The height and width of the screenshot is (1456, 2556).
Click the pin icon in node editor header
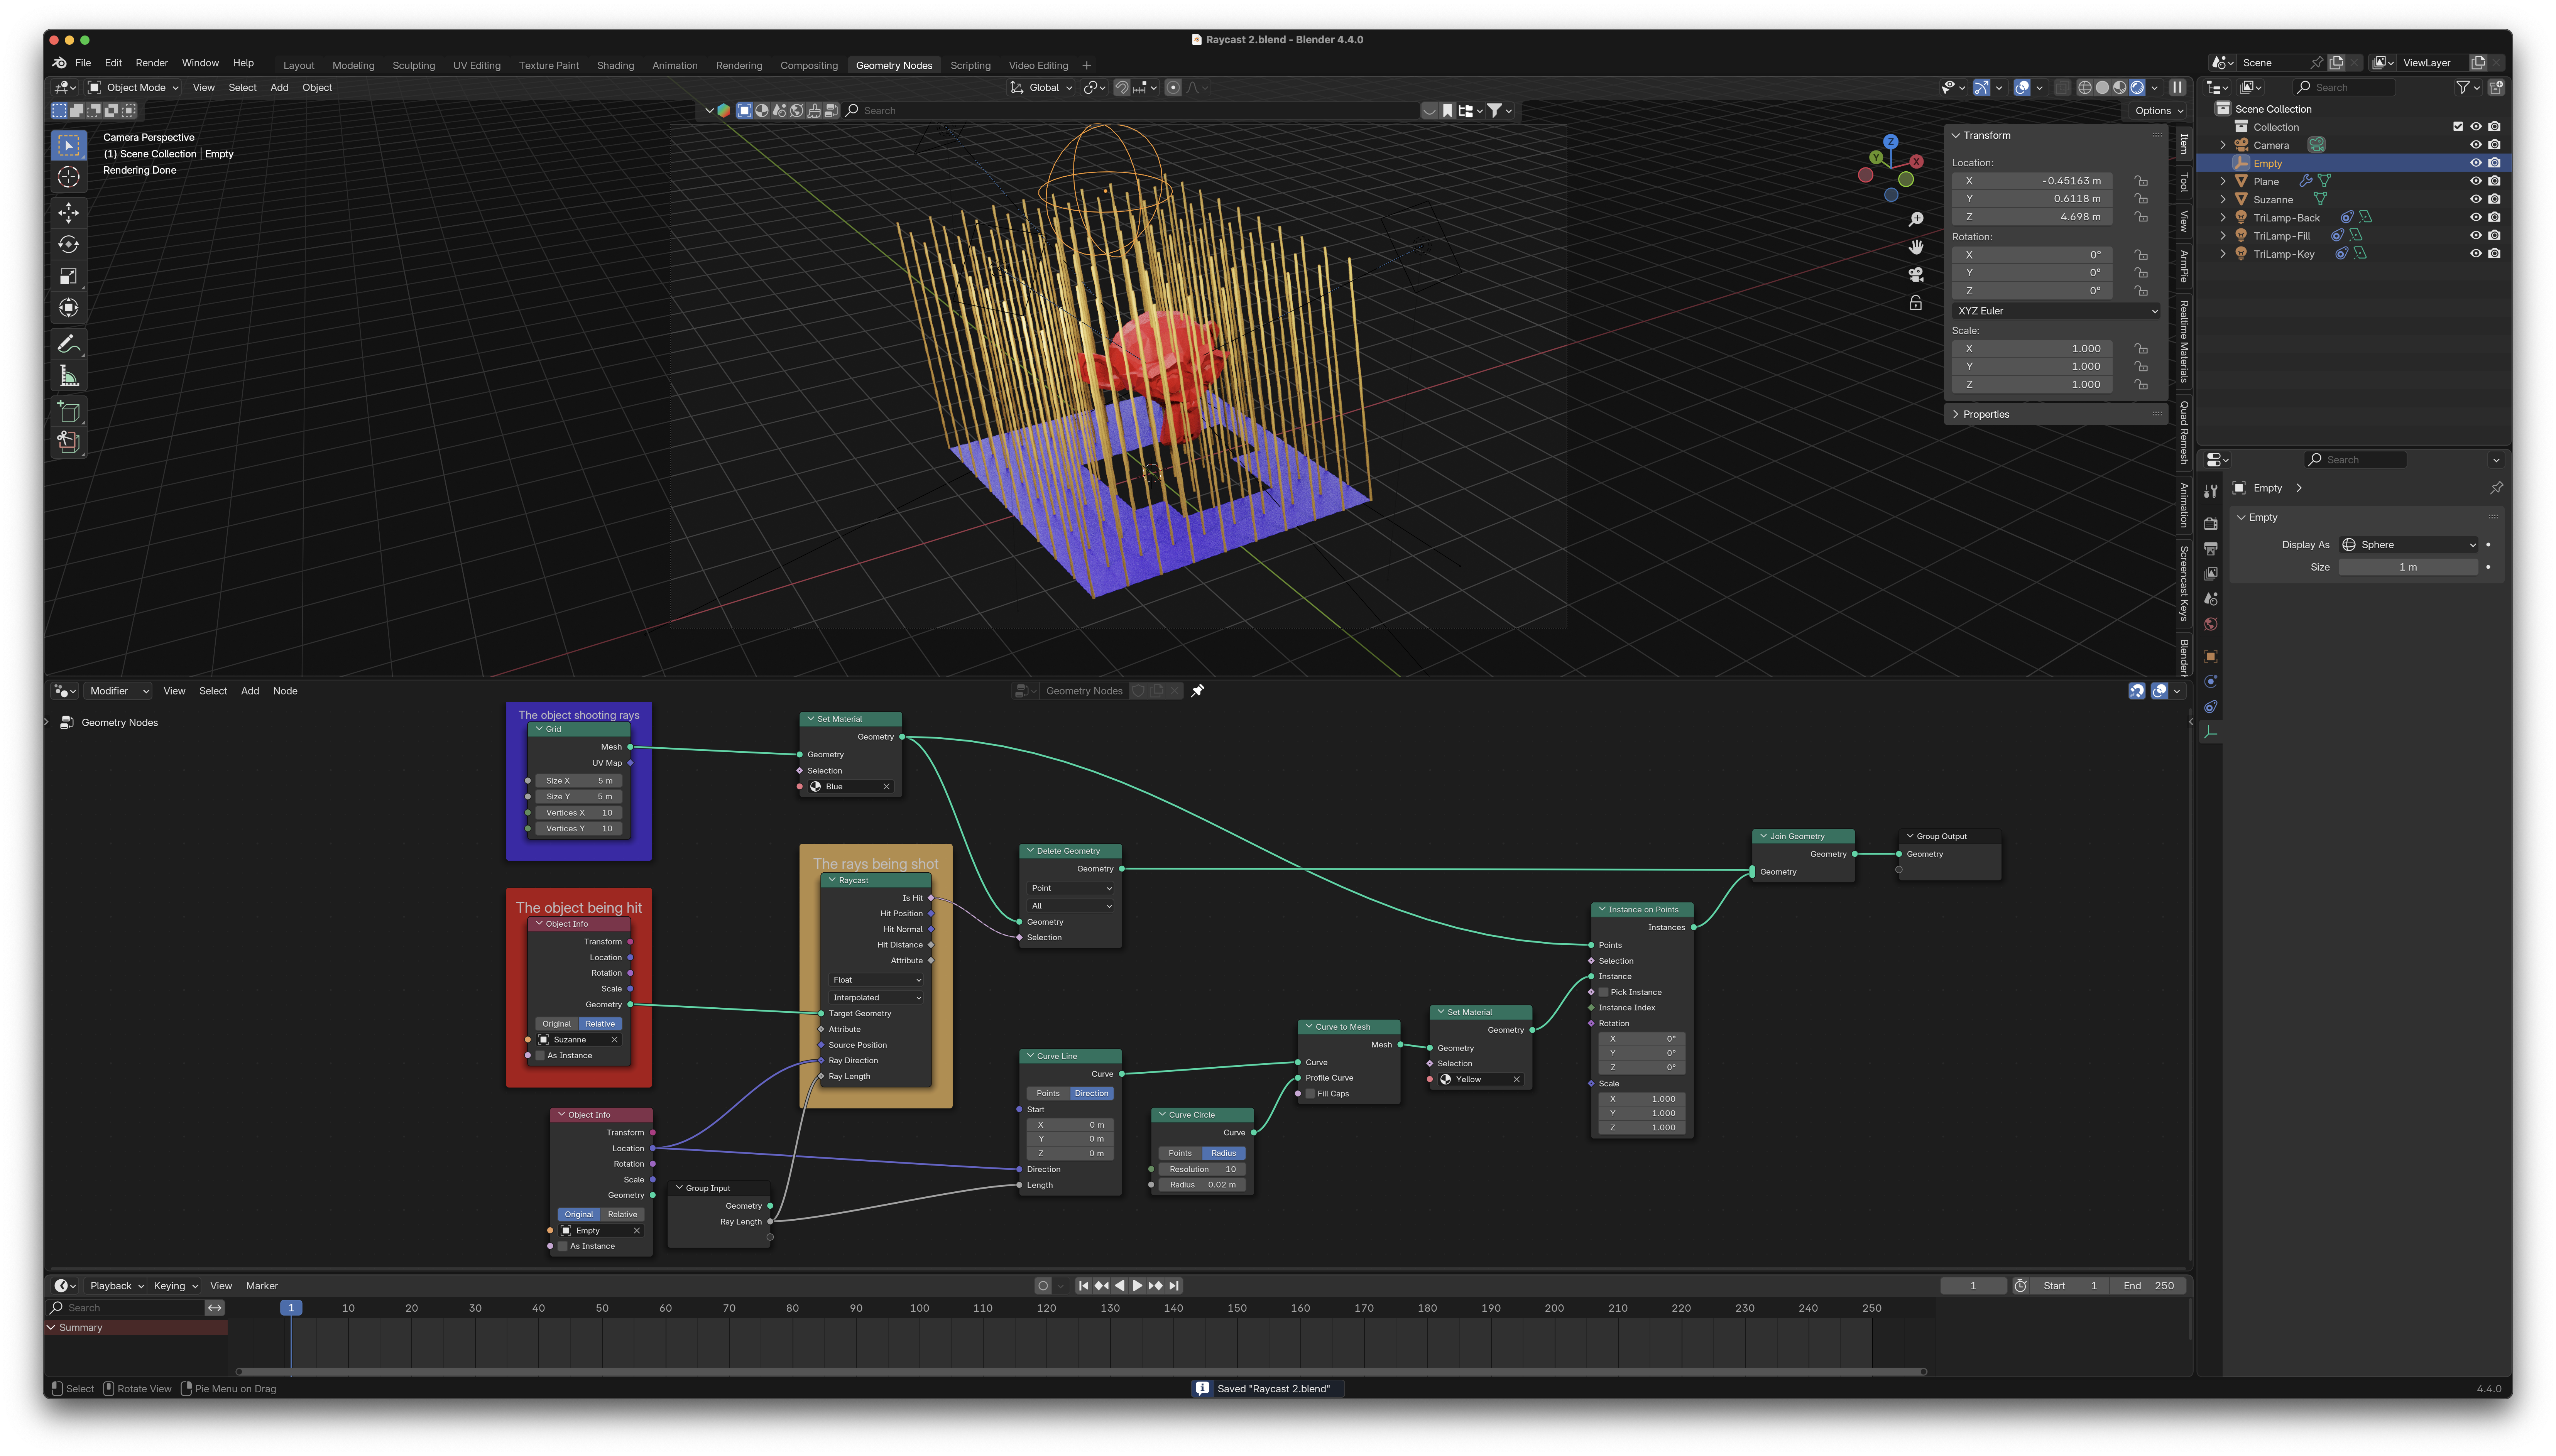coord(1197,691)
